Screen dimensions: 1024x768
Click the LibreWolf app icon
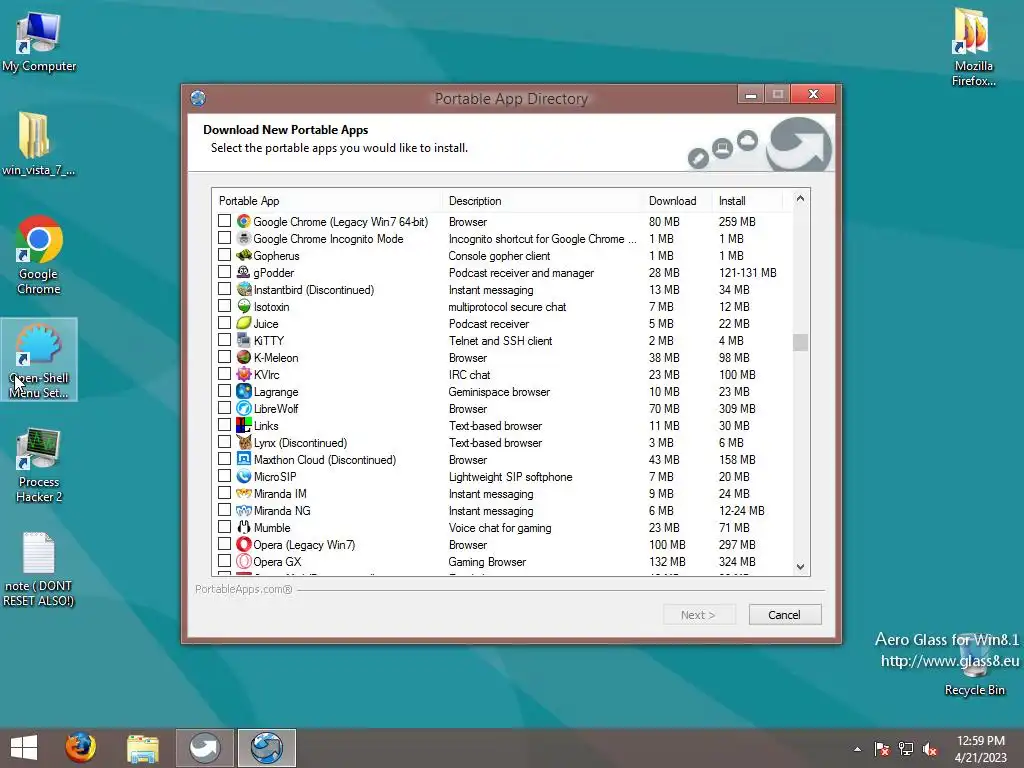pyautogui.click(x=244, y=408)
